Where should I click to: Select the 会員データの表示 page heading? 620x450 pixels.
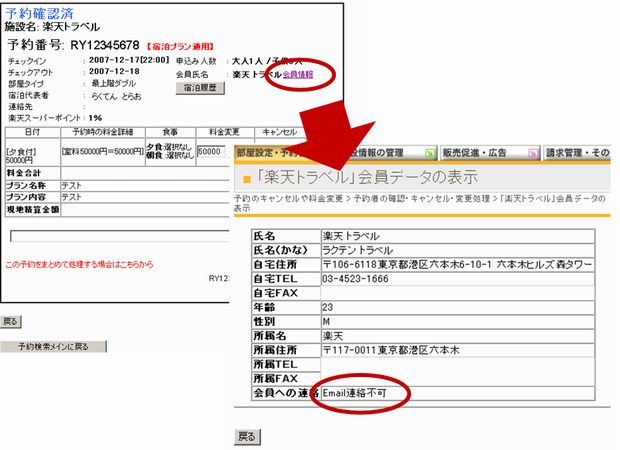pos(368,178)
